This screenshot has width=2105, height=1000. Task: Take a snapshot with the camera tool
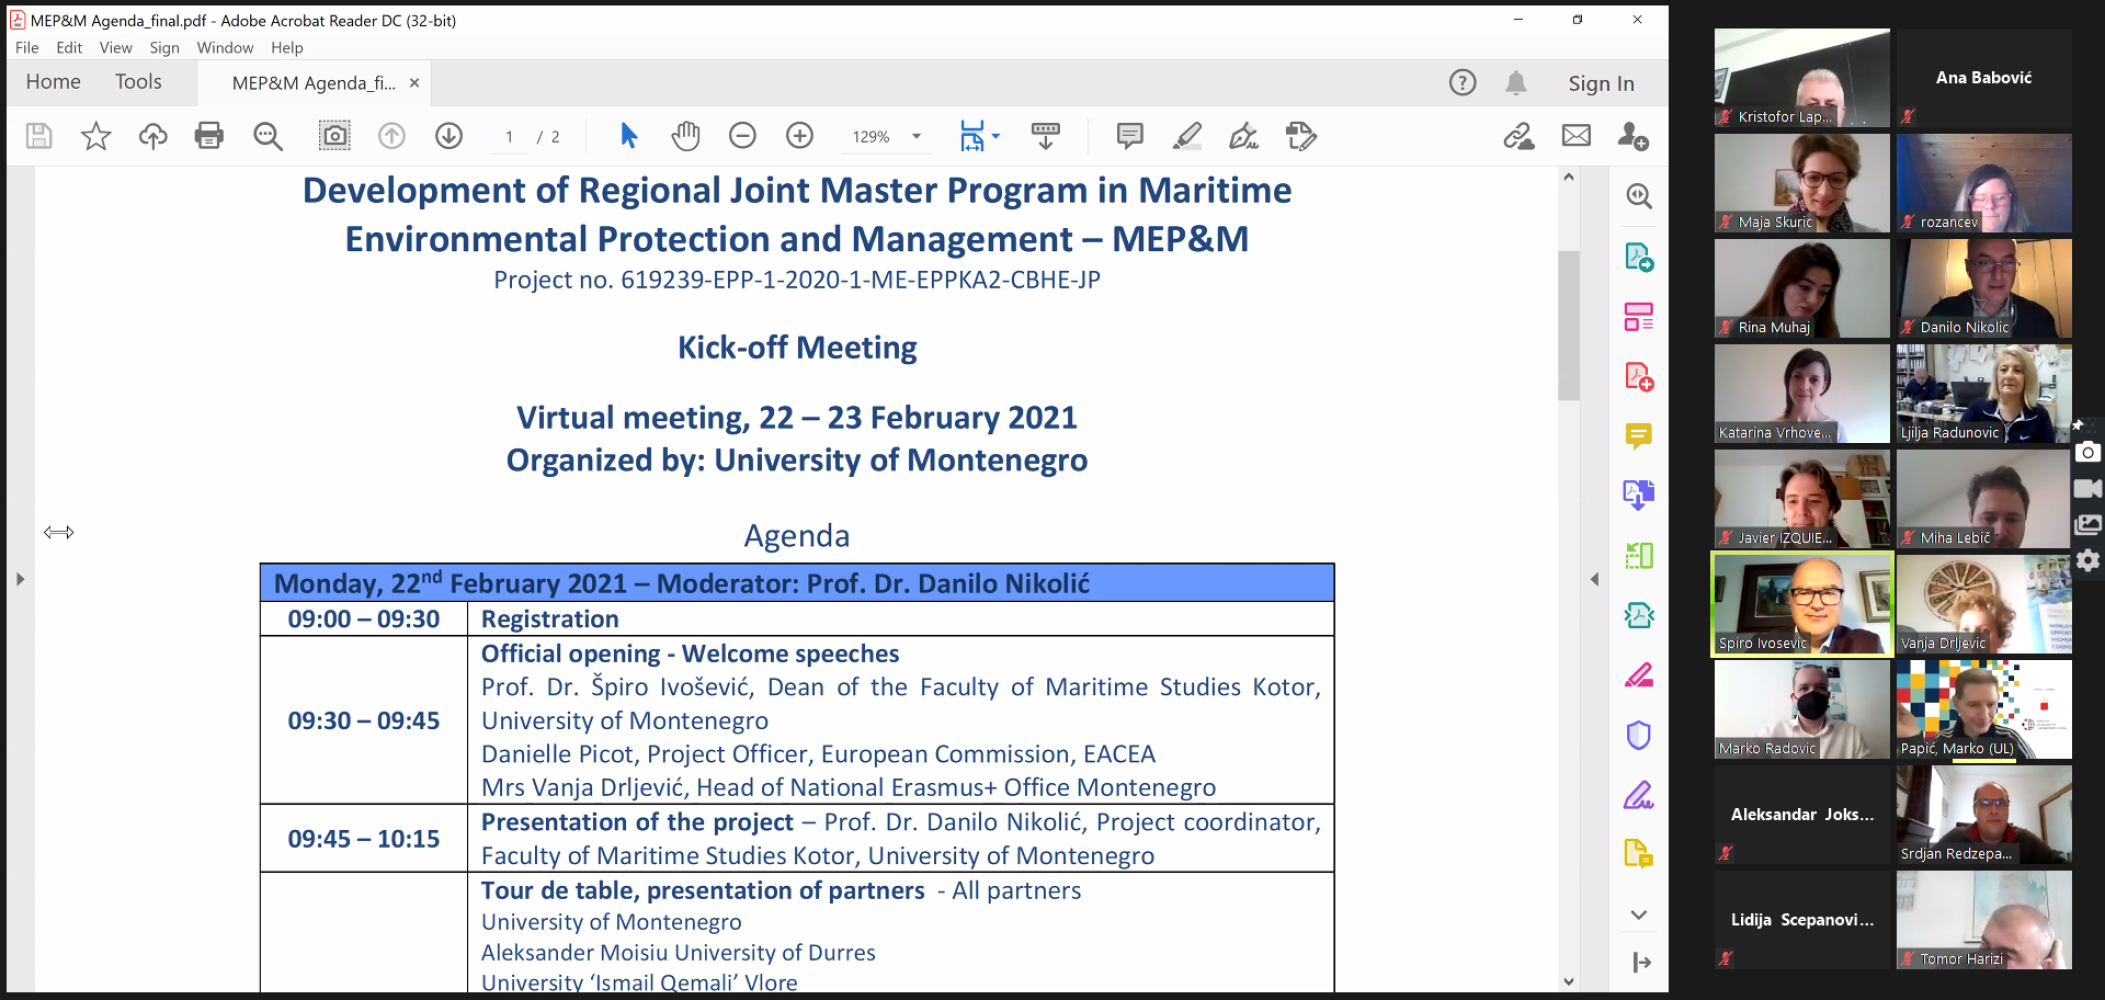click(x=334, y=136)
